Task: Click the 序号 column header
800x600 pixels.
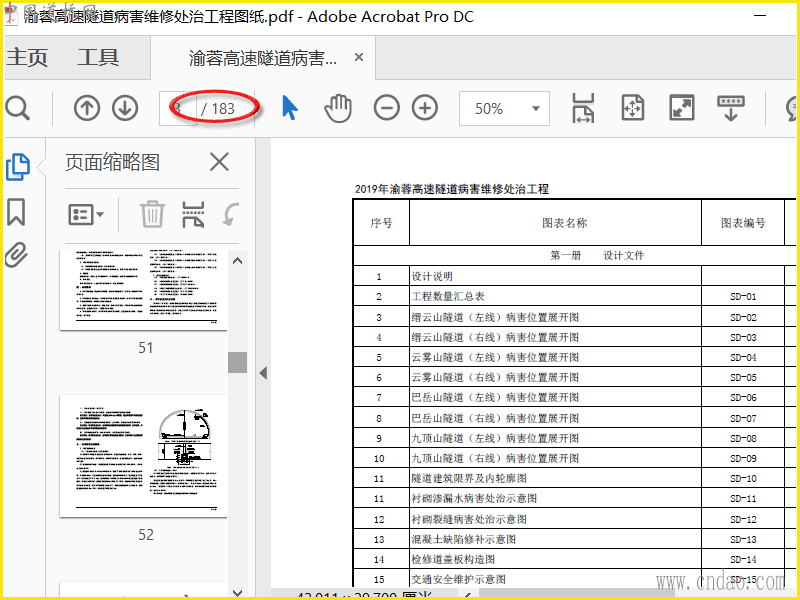Action: pos(381,222)
